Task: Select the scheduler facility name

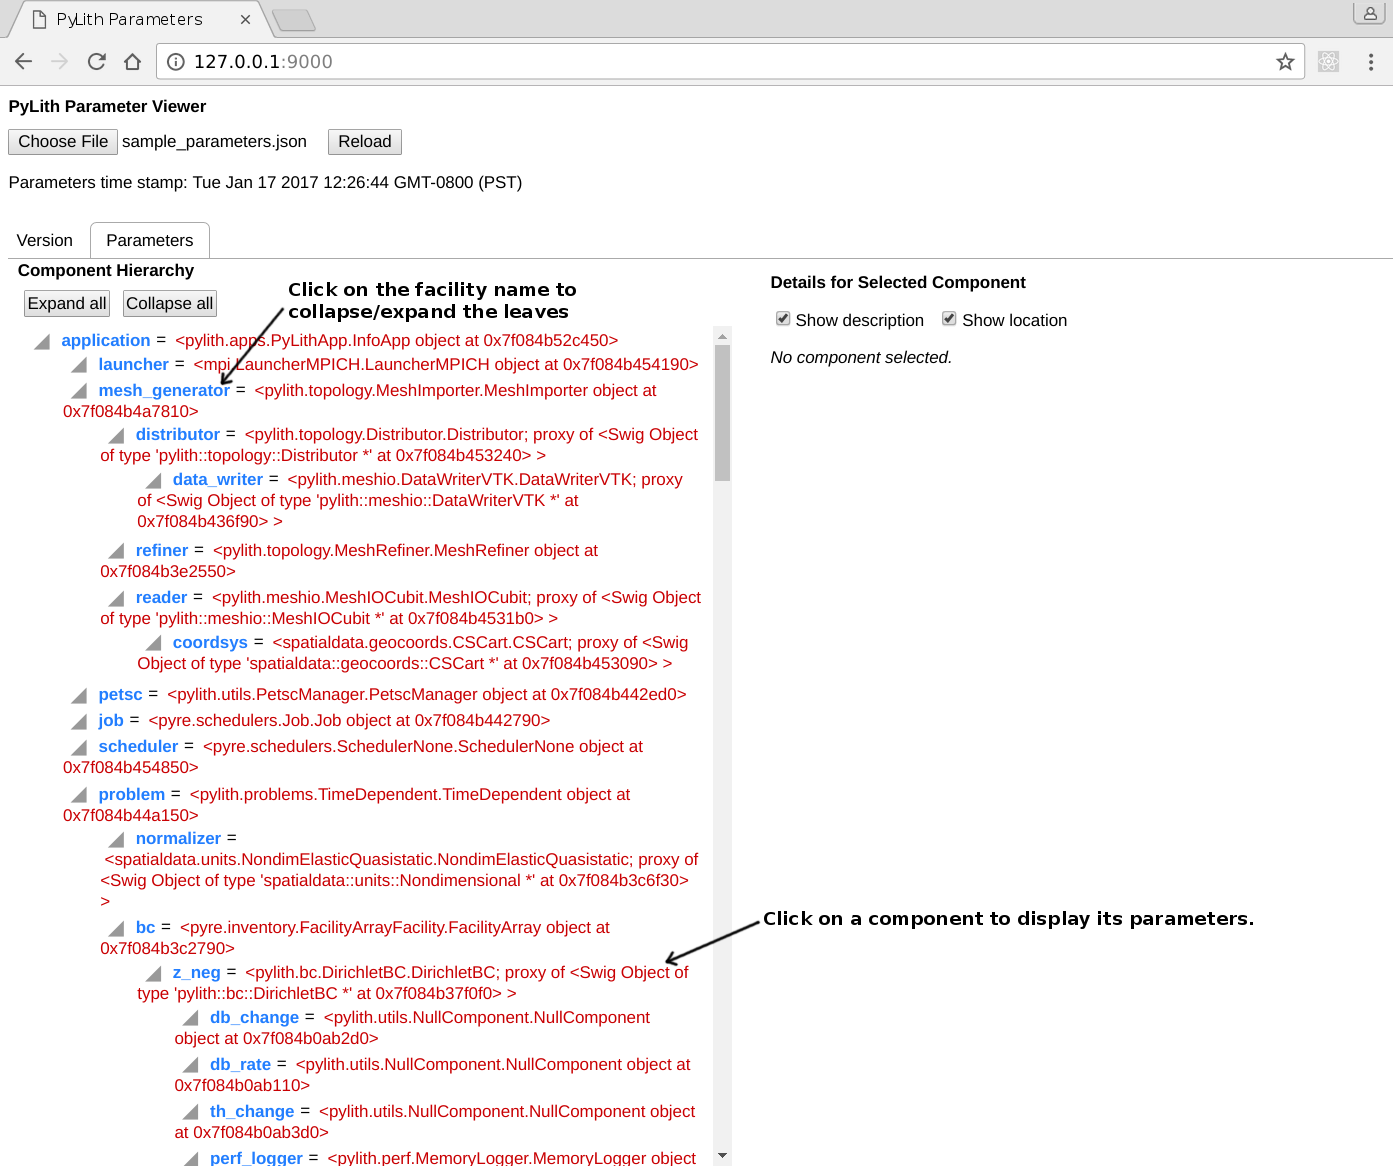Action: click(138, 746)
